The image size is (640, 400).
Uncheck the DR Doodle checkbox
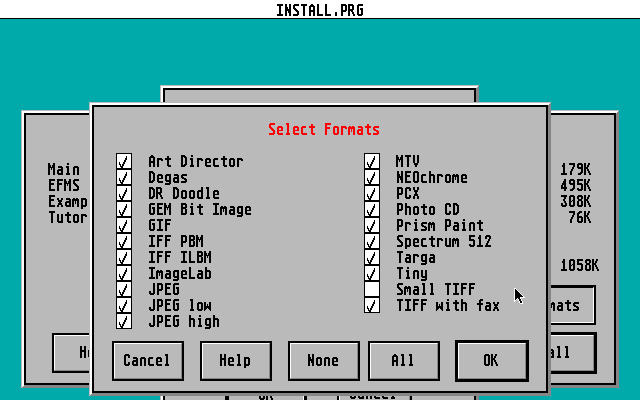(124, 193)
